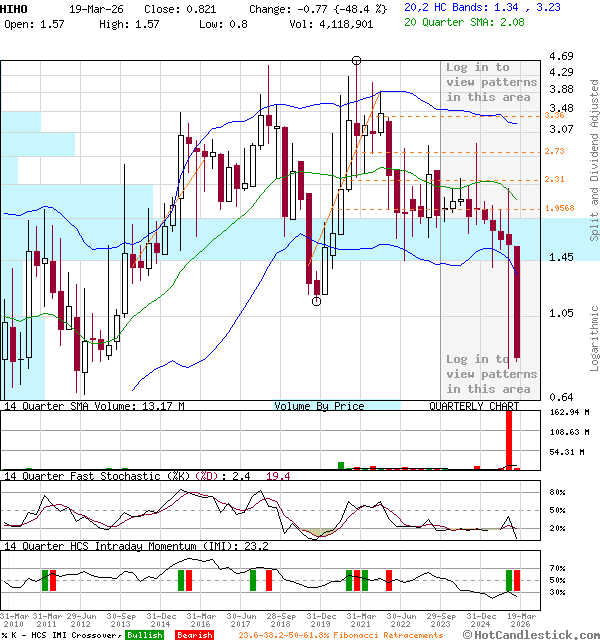
Task: Click the Volume By Price label
Action: [x=319, y=406]
